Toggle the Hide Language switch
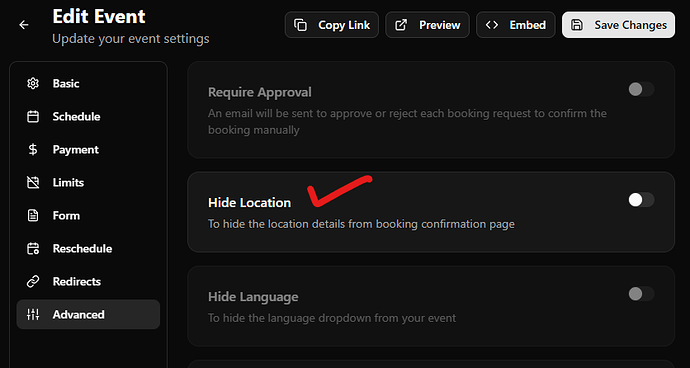Image resolution: width=690 pixels, height=368 pixels. click(x=641, y=294)
